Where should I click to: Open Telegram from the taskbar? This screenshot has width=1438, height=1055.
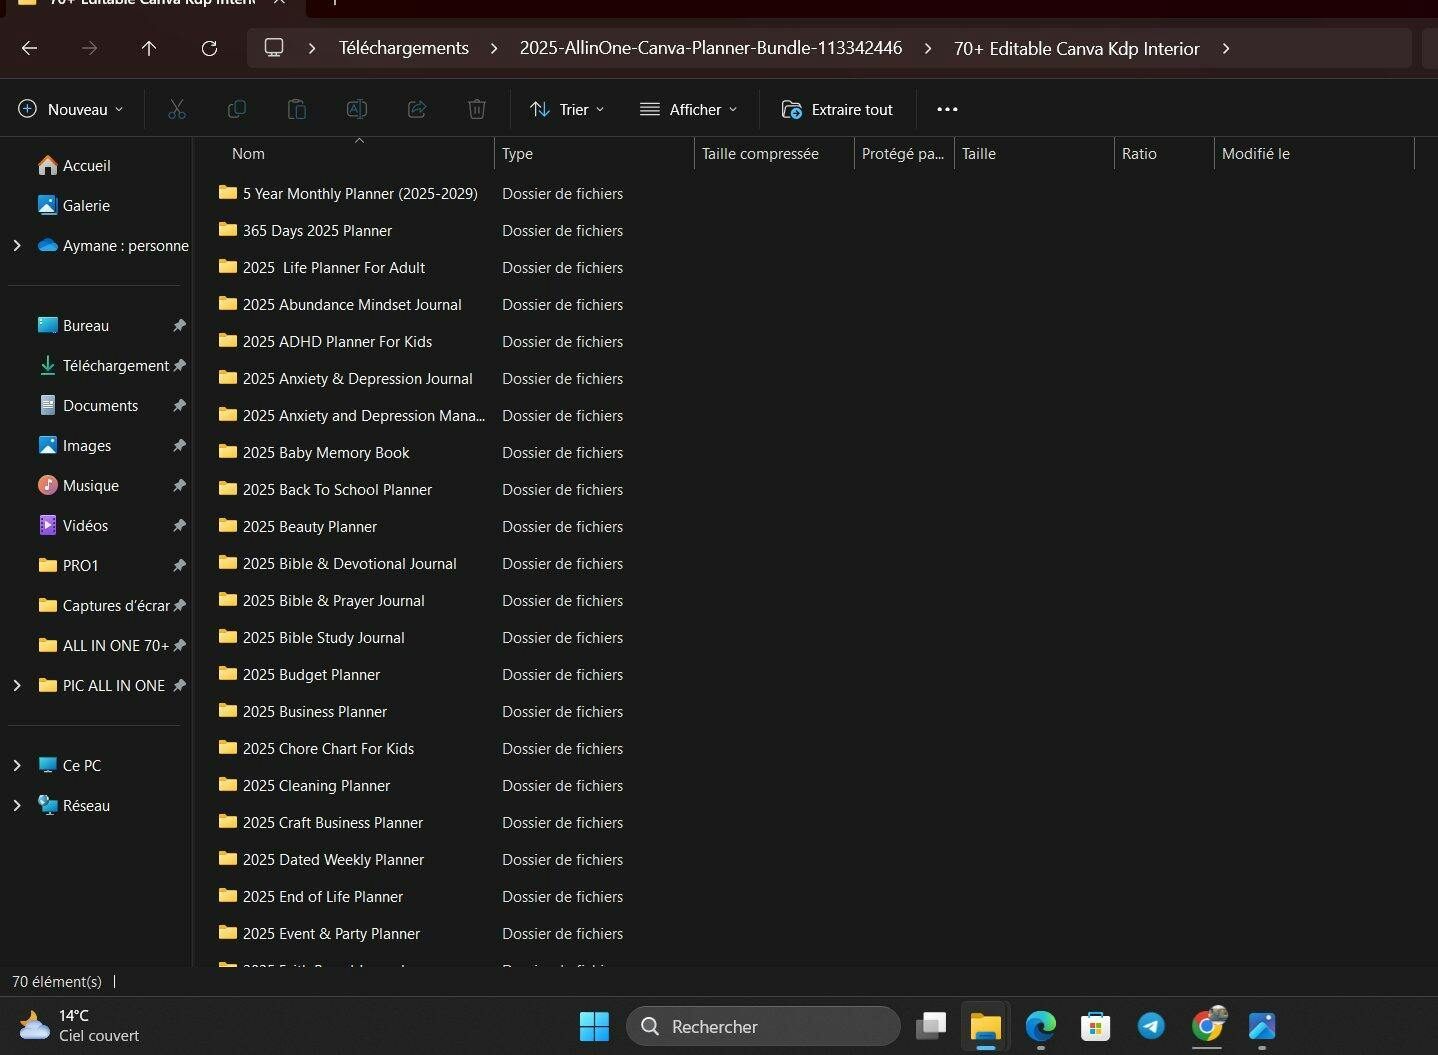point(1151,1026)
